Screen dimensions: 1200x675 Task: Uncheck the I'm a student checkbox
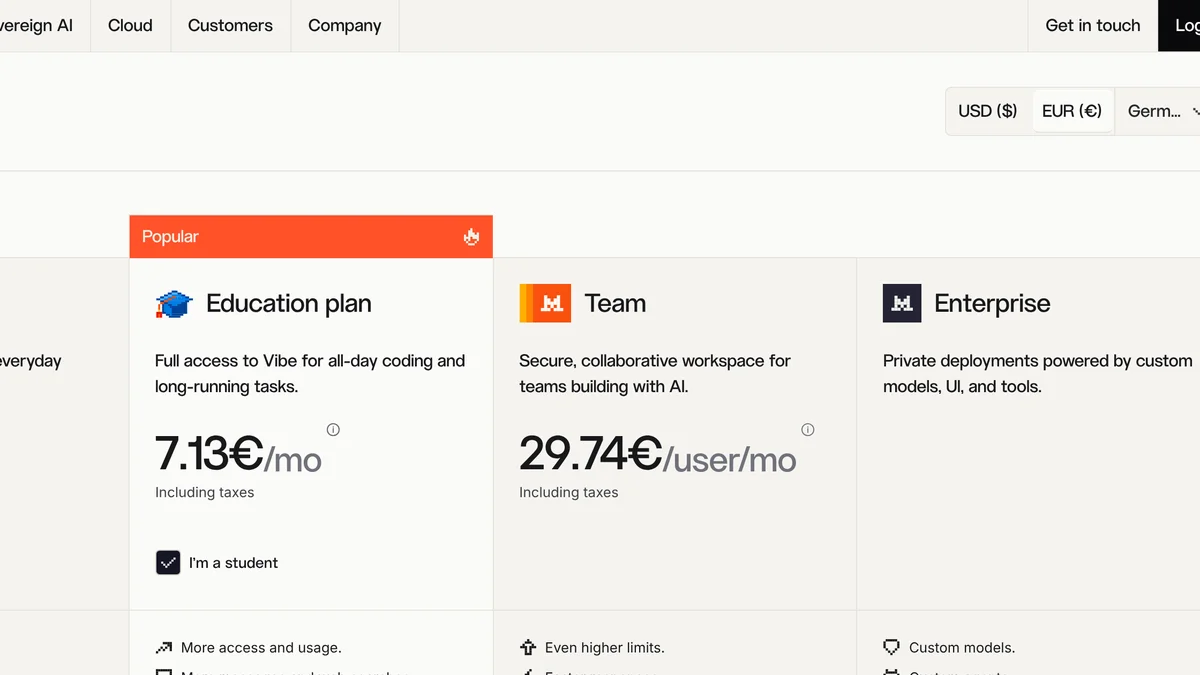tap(168, 563)
